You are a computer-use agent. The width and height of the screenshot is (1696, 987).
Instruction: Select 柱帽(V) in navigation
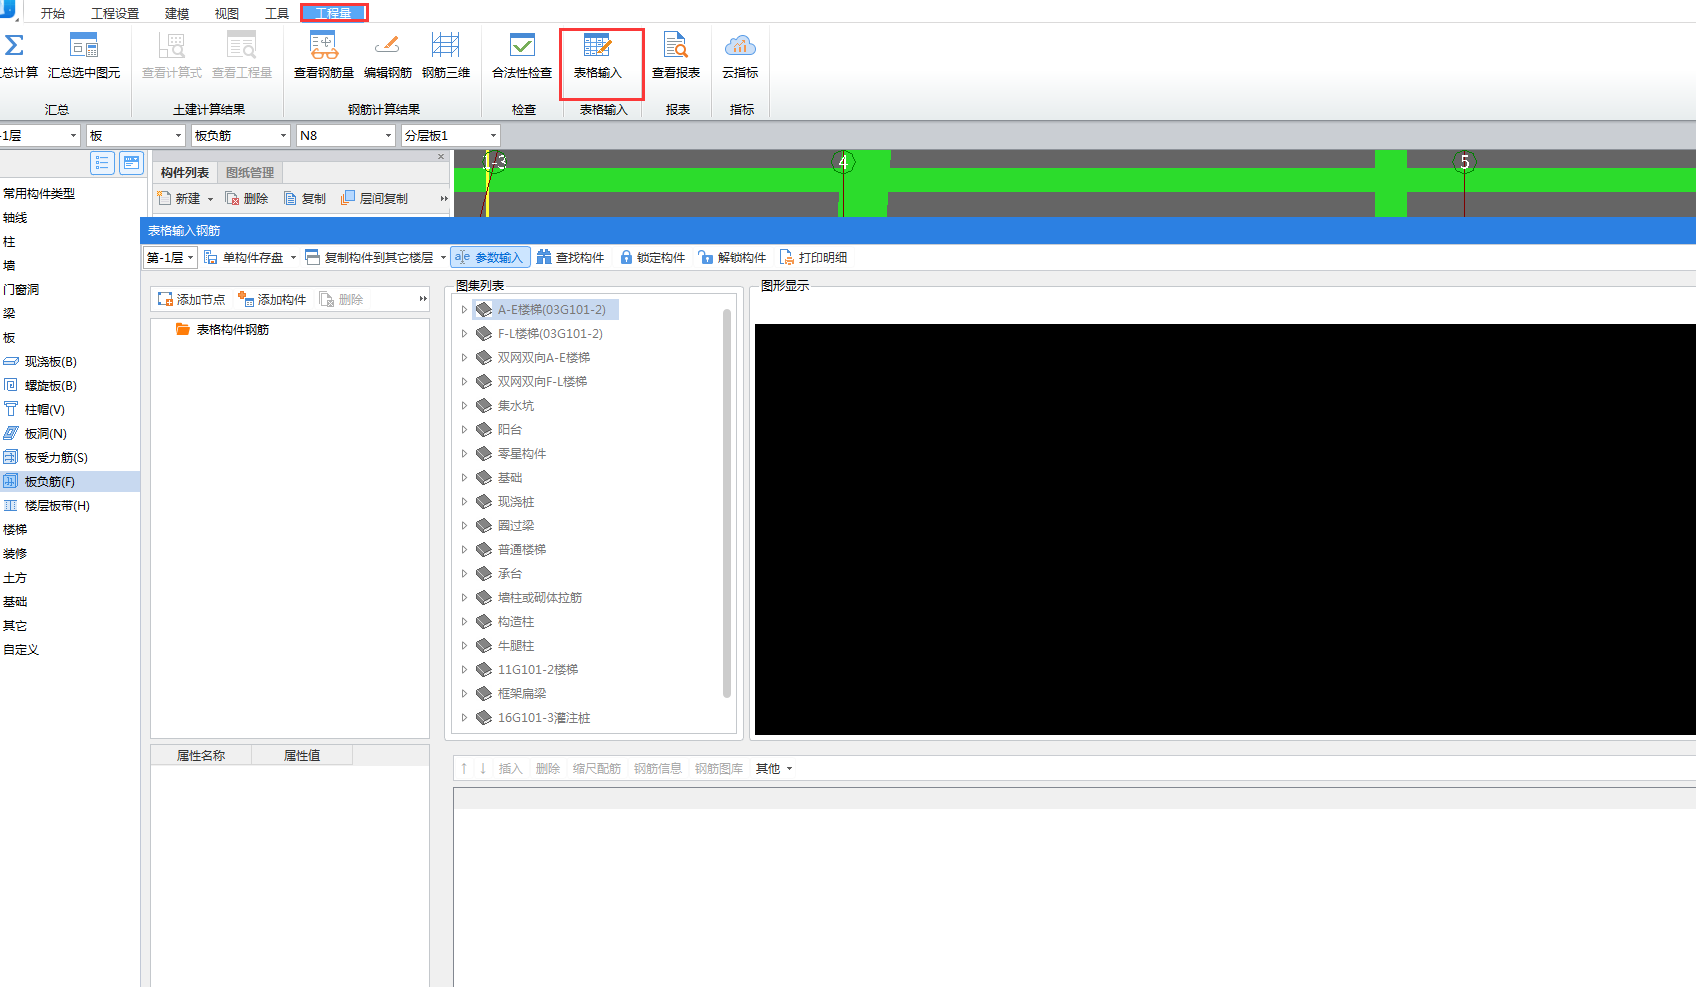(x=44, y=409)
